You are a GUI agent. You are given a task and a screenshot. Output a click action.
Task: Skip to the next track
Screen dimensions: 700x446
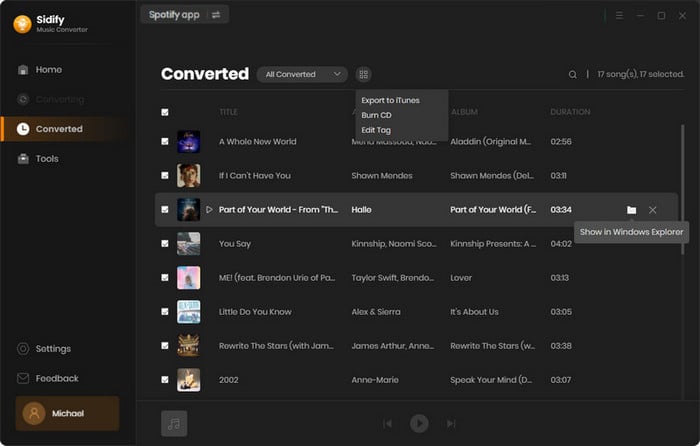[x=451, y=424]
